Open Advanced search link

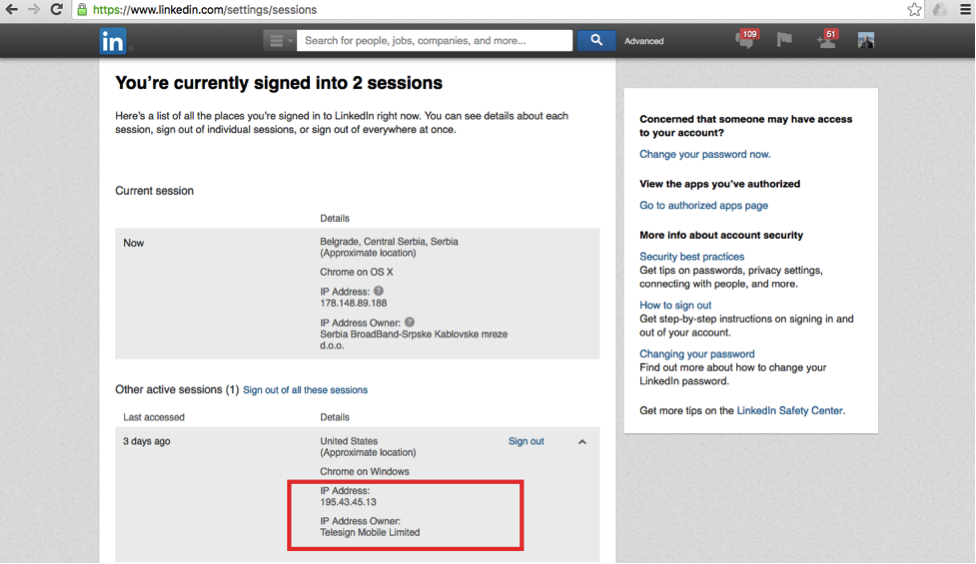[x=644, y=41]
